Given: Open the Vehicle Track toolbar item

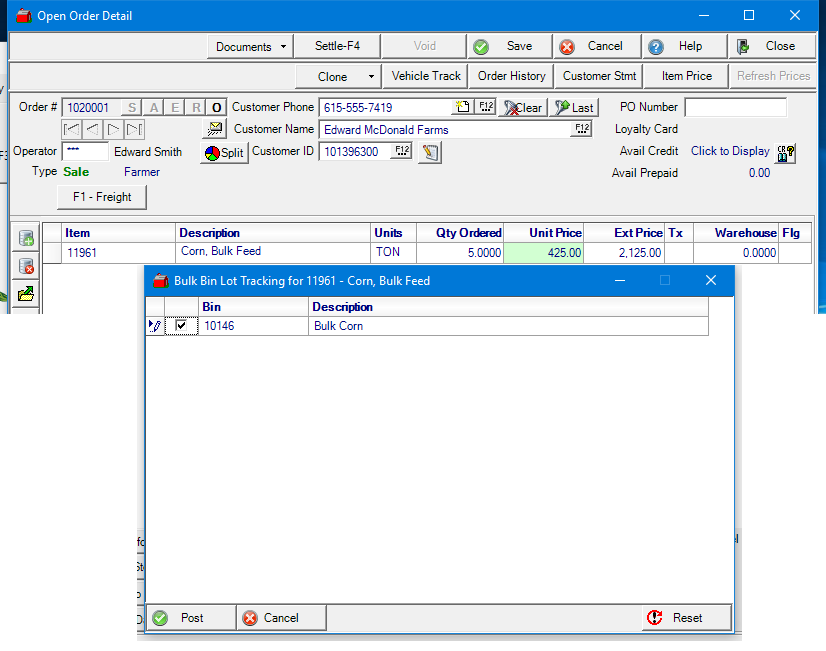Looking at the screenshot, I should coord(426,76).
